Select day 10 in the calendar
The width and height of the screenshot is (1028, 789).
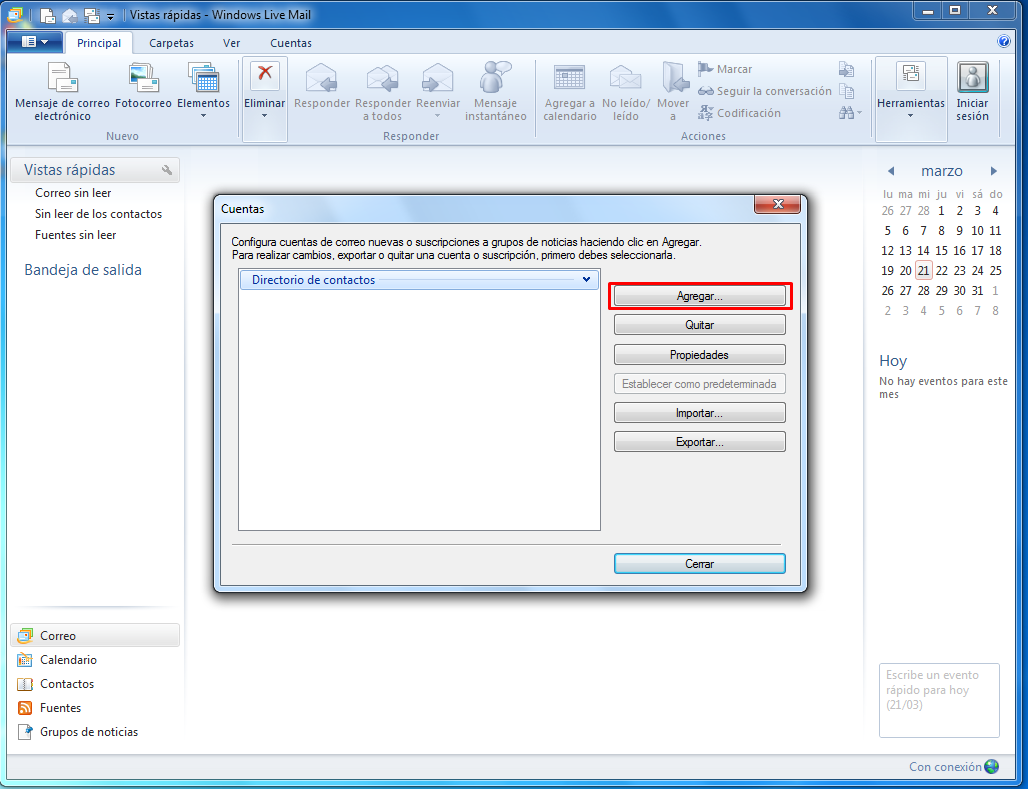pos(978,231)
